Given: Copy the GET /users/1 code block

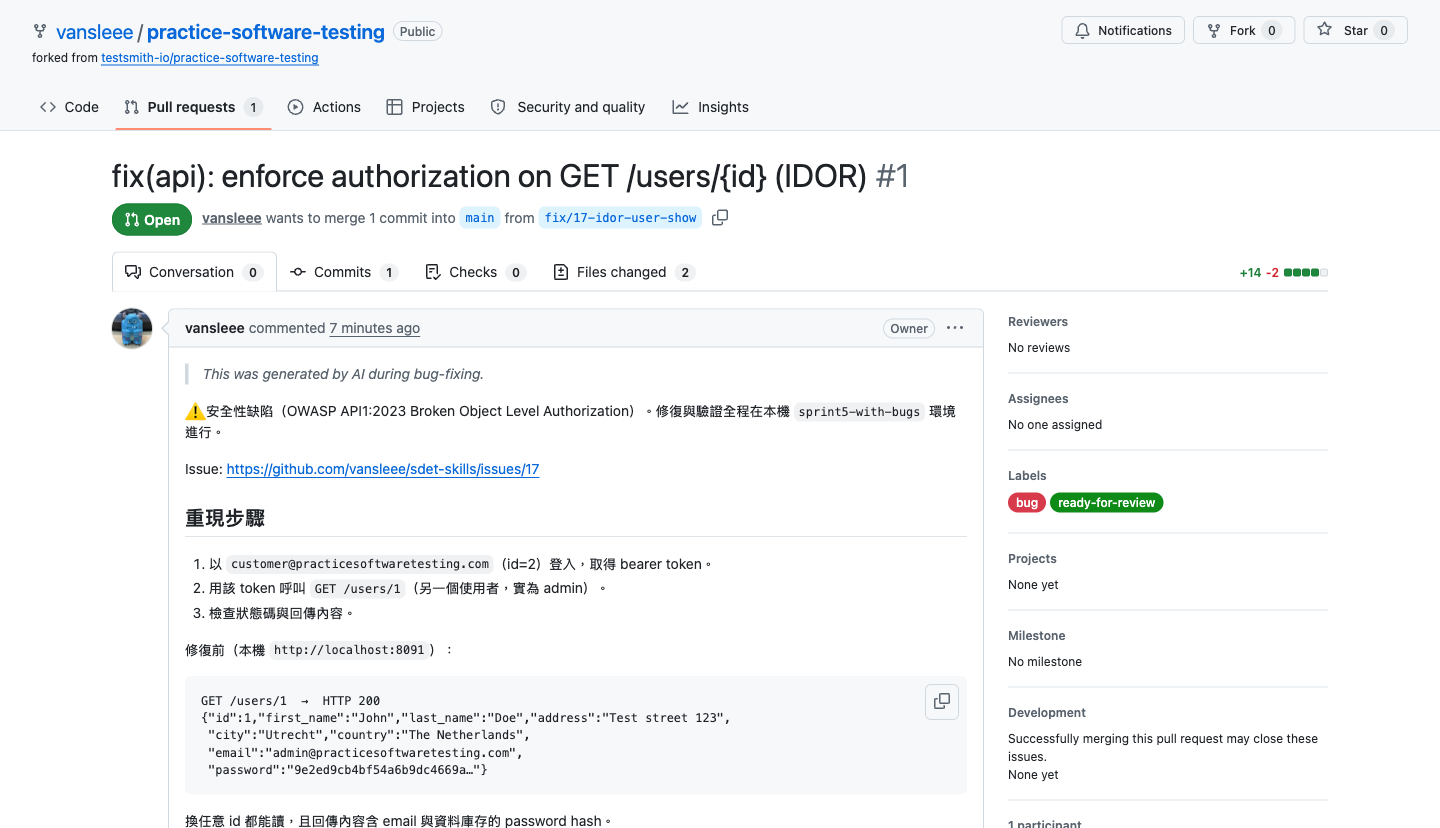Looking at the screenshot, I should (x=942, y=702).
